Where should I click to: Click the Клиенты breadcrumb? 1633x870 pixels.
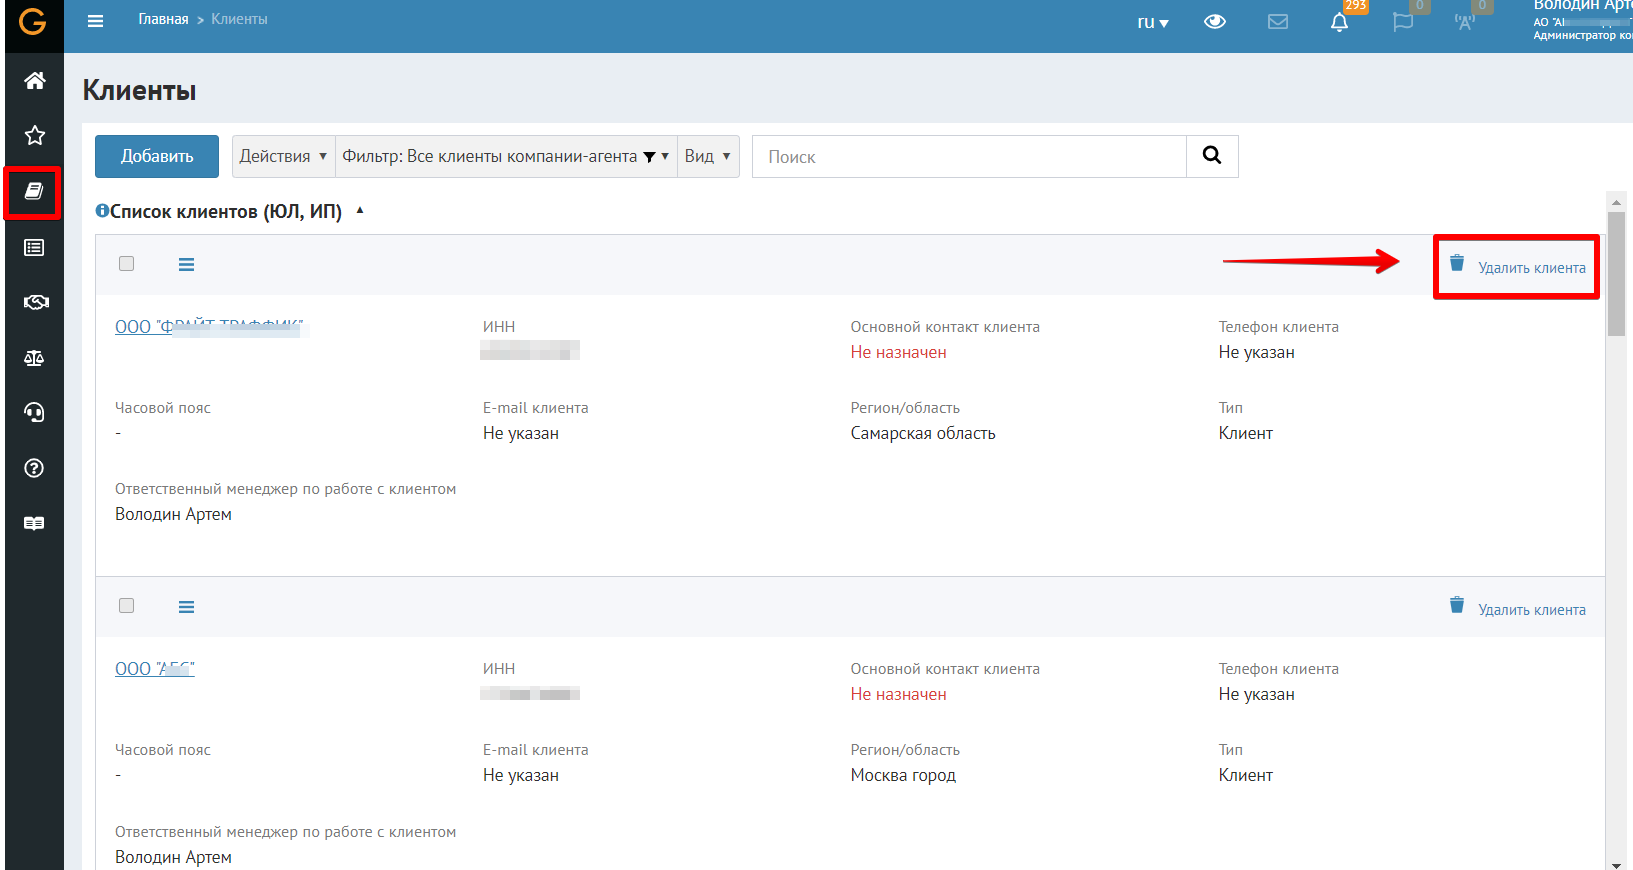(239, 19)
